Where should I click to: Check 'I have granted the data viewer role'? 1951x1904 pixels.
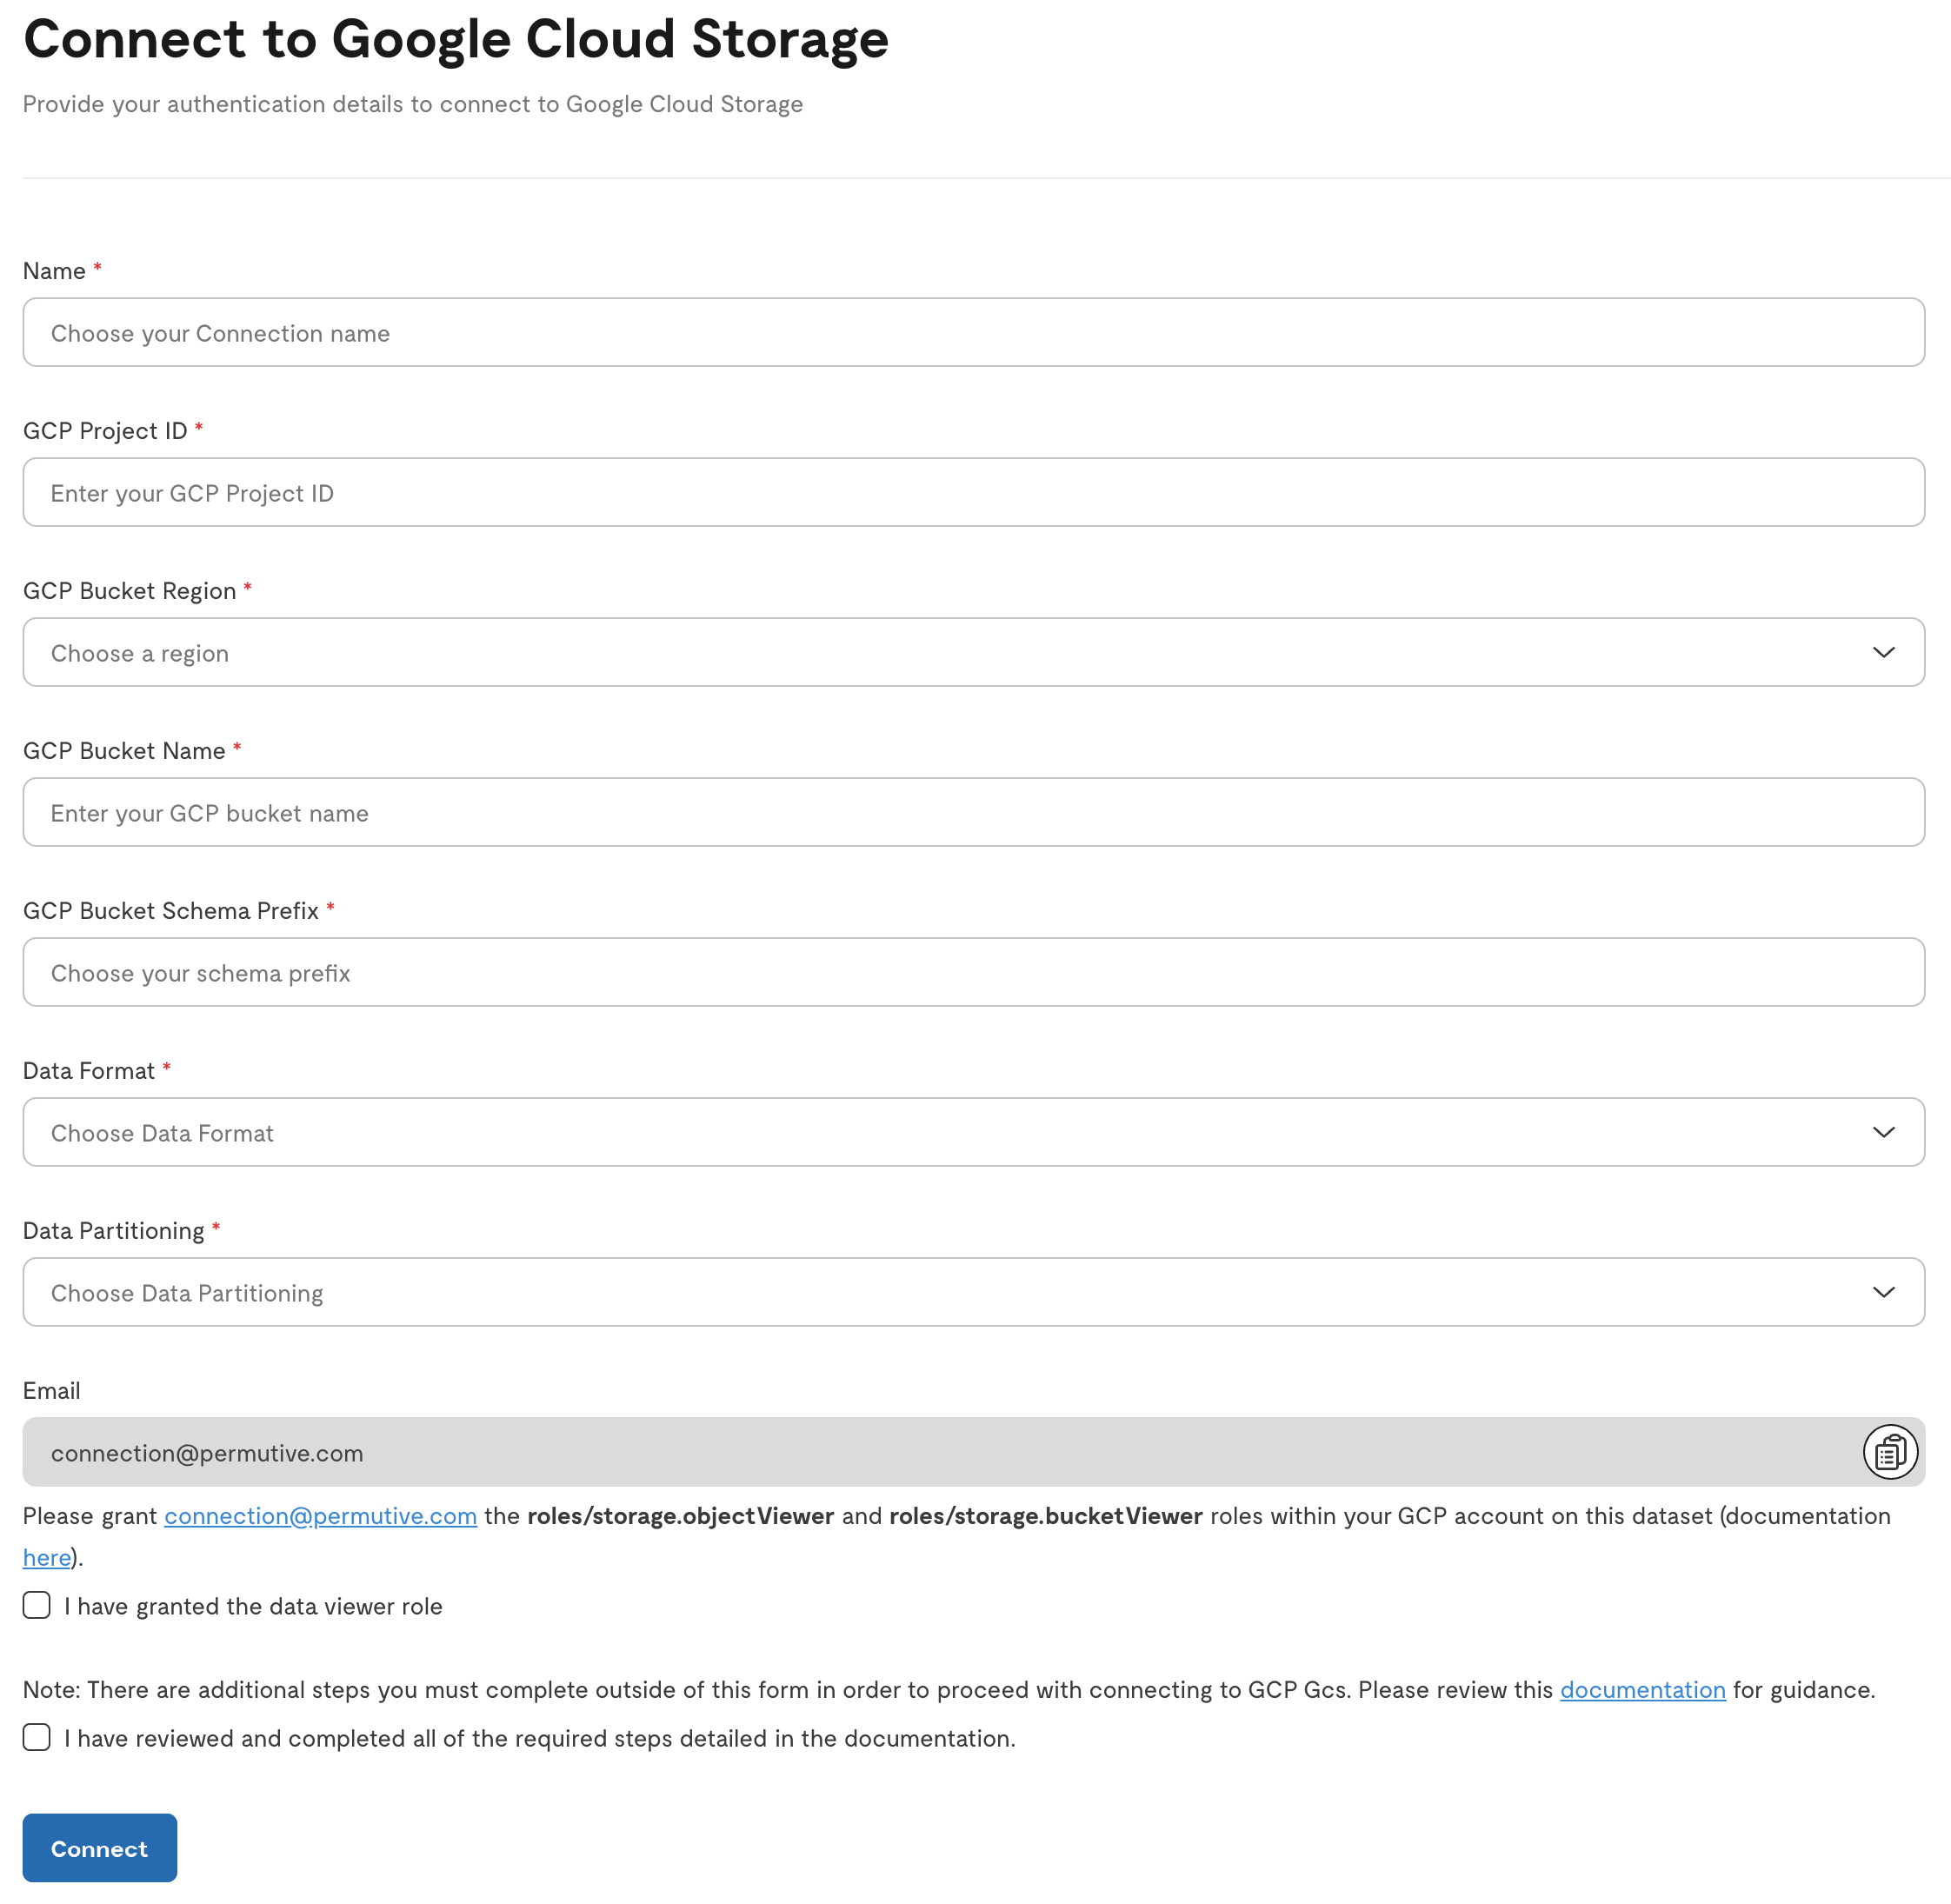37,1605
